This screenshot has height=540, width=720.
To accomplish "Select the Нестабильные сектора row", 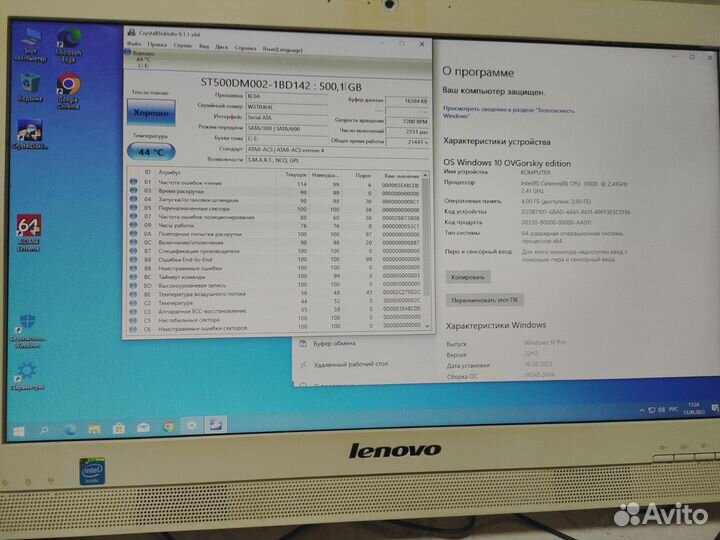I will [x=276, y=319].
